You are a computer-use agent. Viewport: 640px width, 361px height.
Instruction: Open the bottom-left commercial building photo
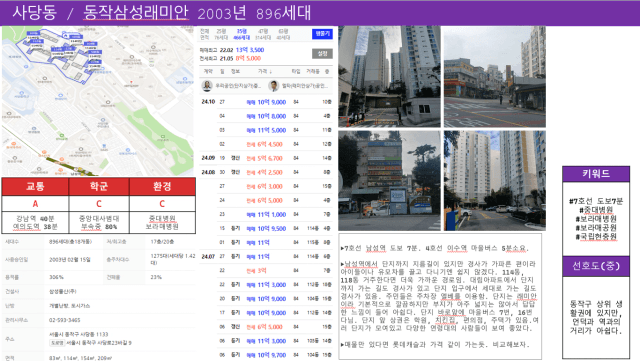pyautogui.click(x=389, y=180)
